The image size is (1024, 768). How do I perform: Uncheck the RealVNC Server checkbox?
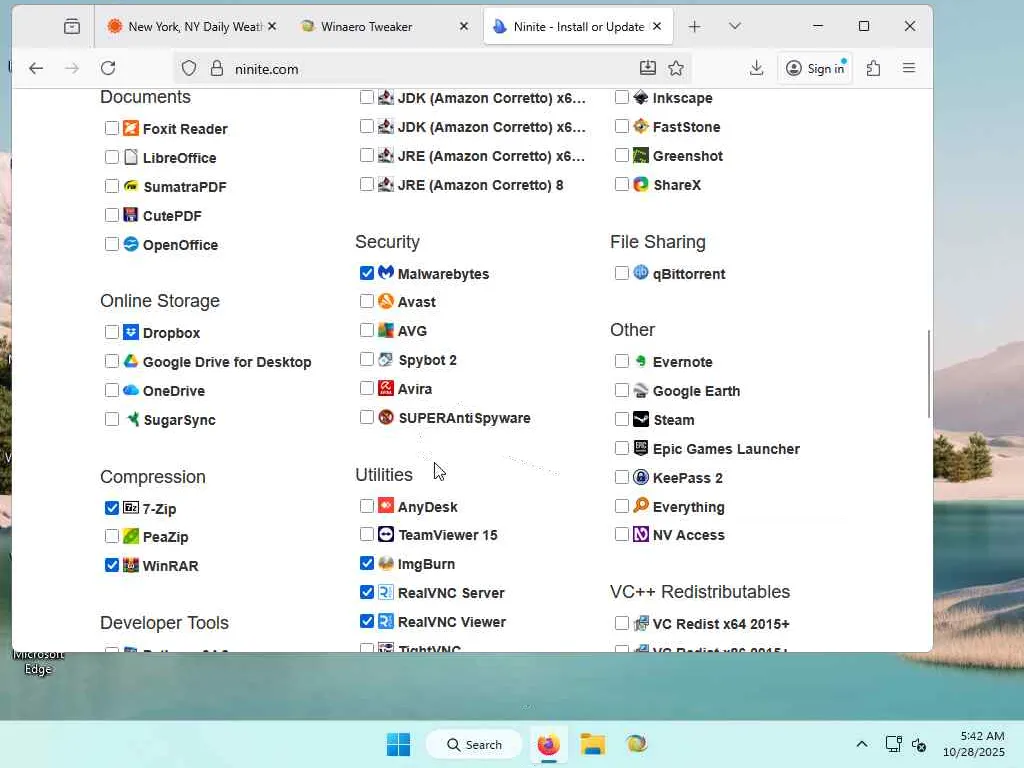click(x=366, y=592)
